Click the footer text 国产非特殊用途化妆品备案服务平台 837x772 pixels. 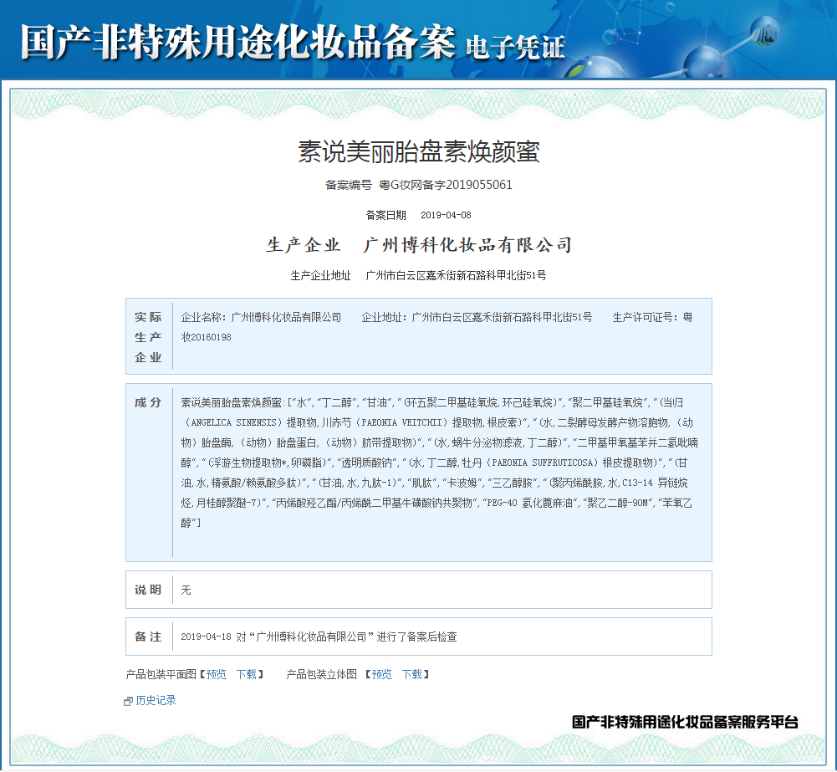685,722
